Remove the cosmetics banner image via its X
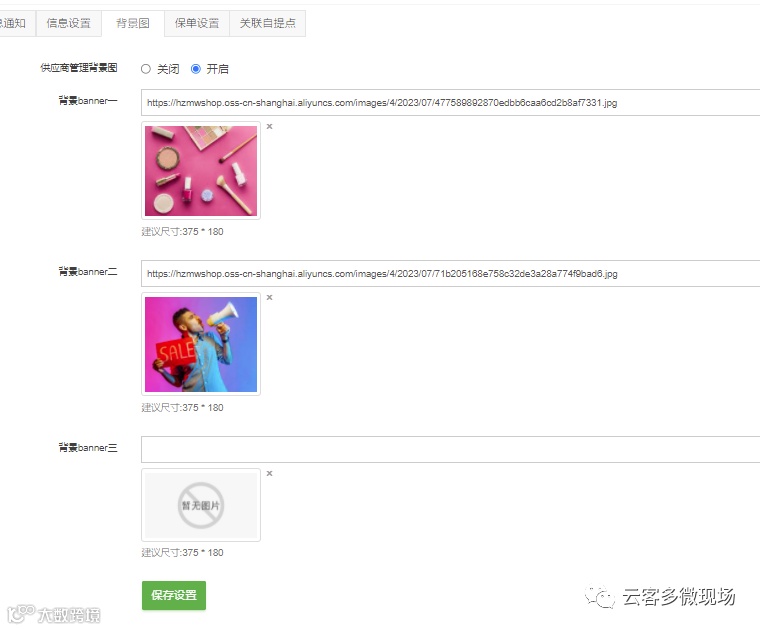Viewport: 760px width, 630px height. tap(269, 126)
